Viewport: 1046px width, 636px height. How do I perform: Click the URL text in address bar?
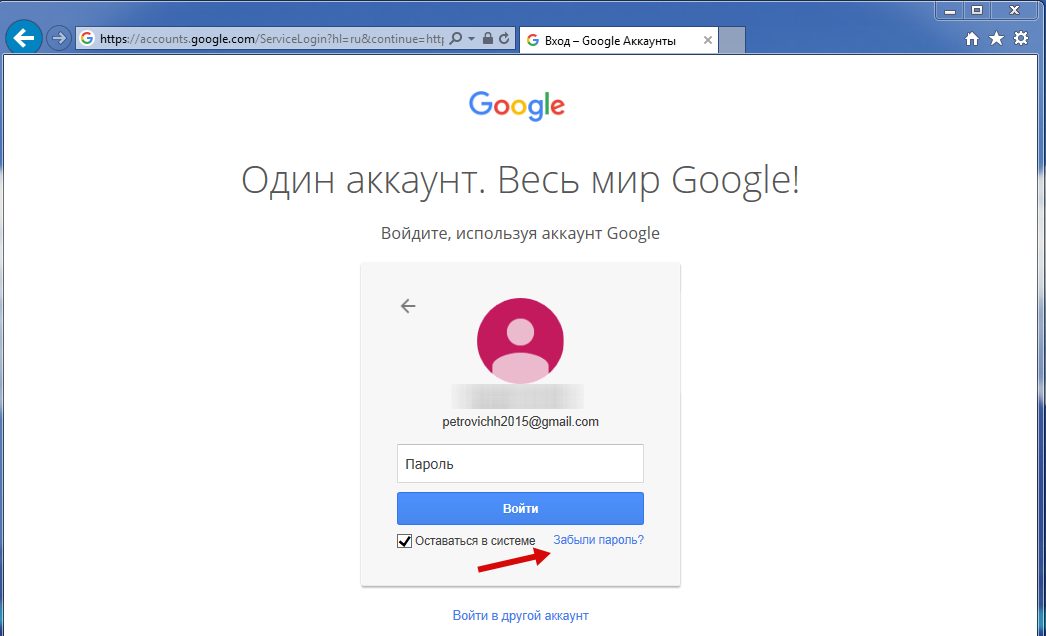(272, 39)
